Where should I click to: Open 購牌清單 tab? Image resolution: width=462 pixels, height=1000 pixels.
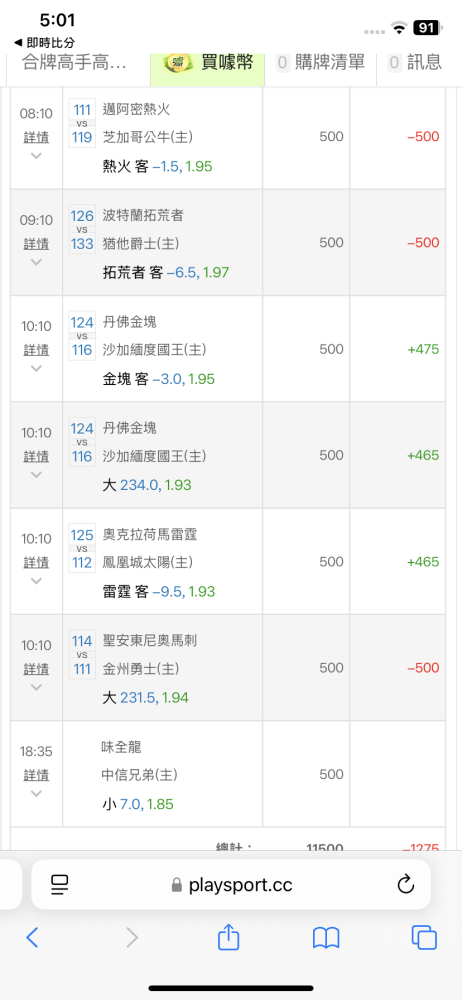[x=321, y=62]
